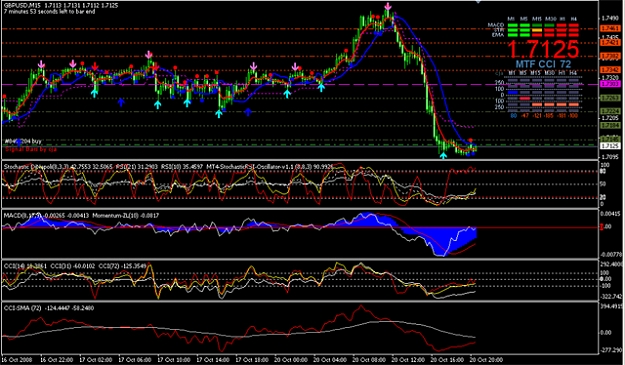Click the large red 1.7125 price display

(543, 49)
